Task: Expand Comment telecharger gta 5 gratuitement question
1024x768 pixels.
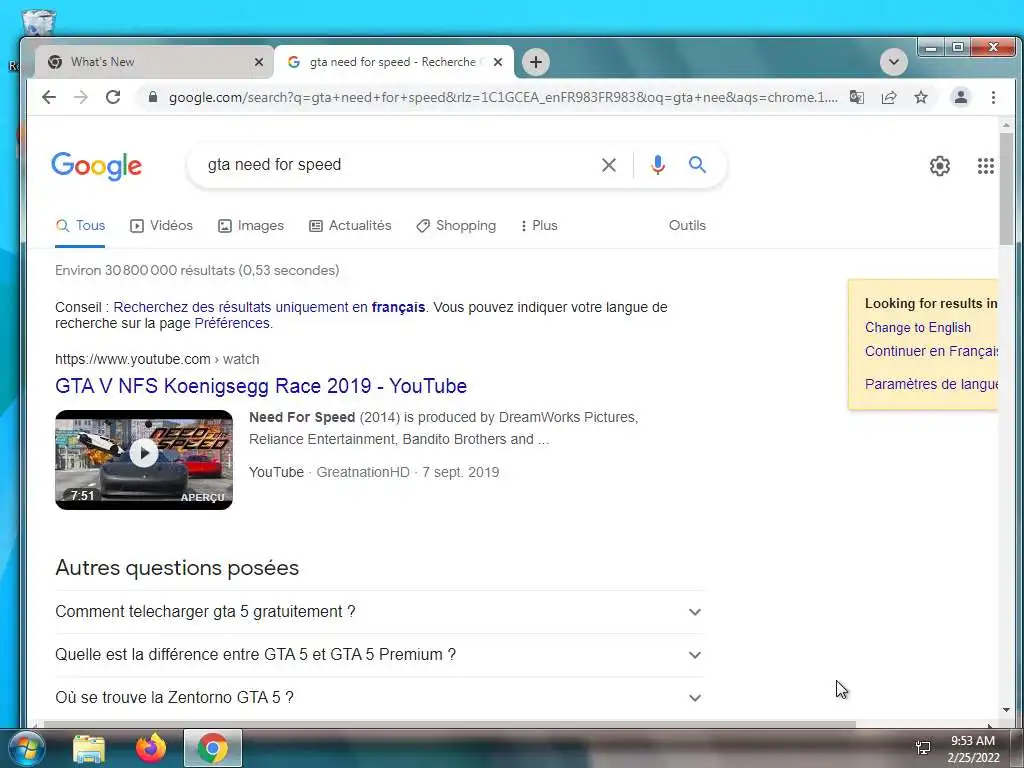Action: pos(379,612)
